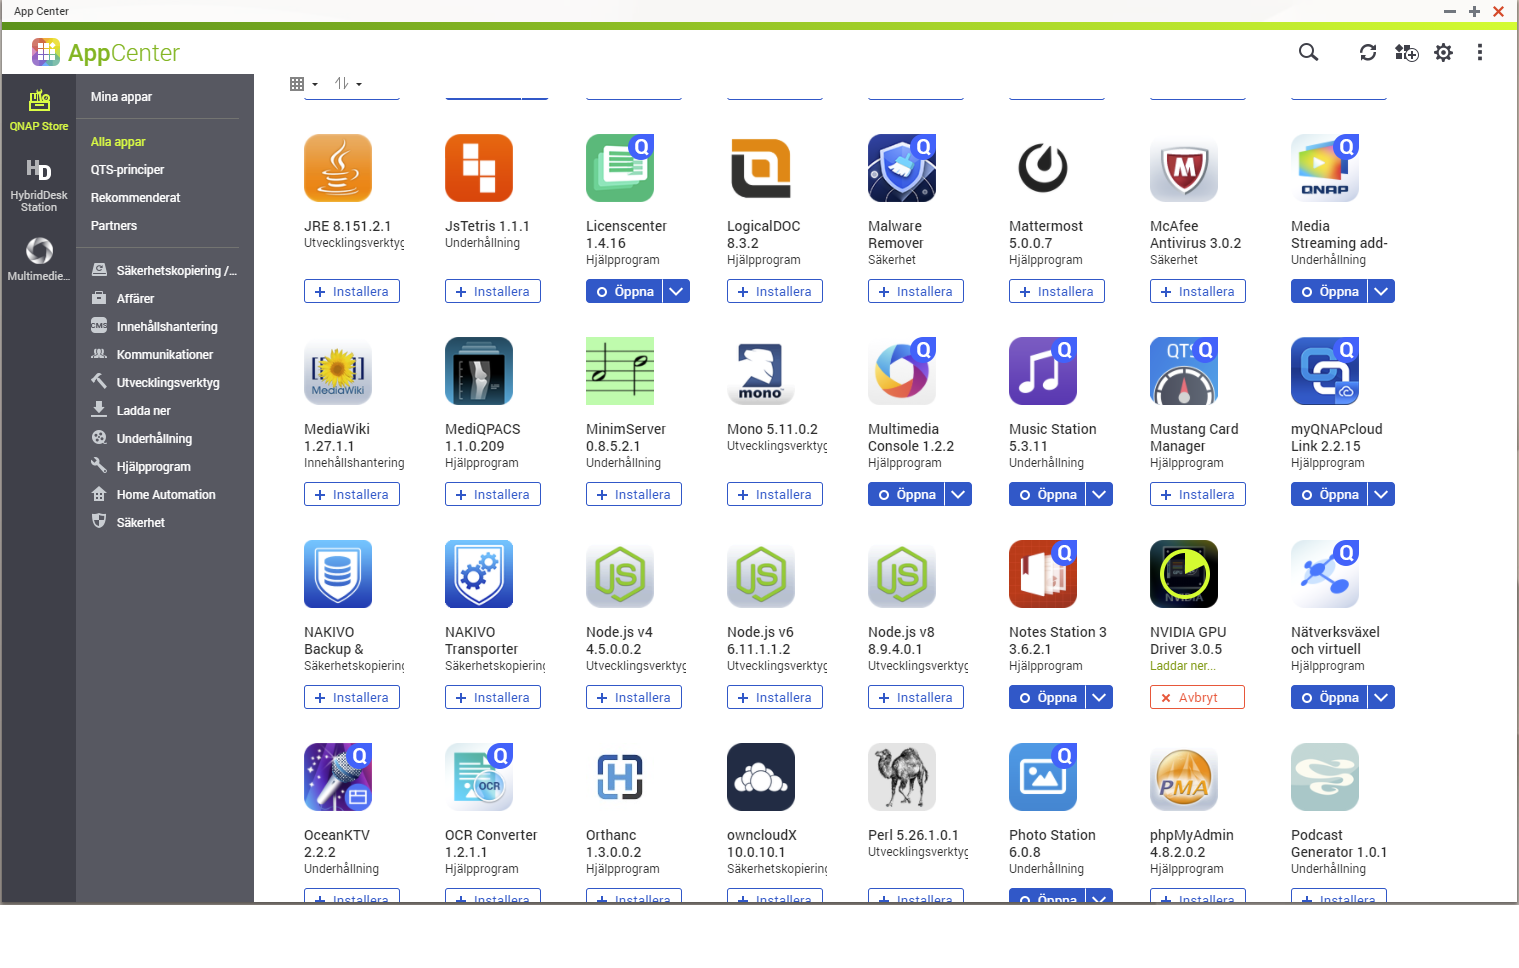
Task: Click the MediaWiki app icon
Action: 338,371
